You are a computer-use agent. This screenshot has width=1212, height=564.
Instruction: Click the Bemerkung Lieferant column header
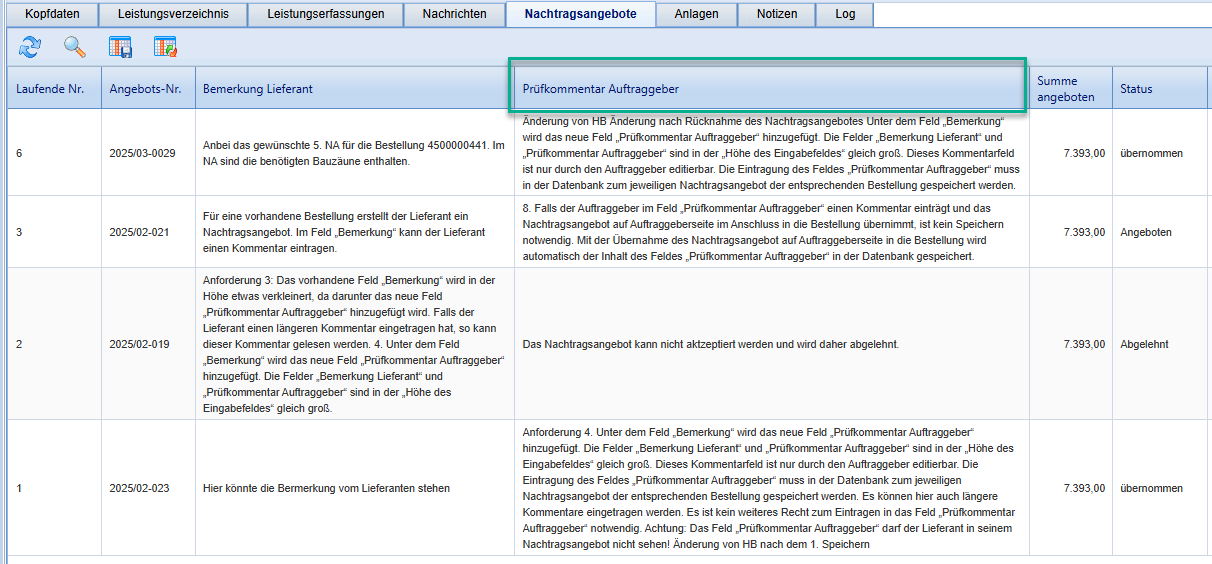(258, 89)
